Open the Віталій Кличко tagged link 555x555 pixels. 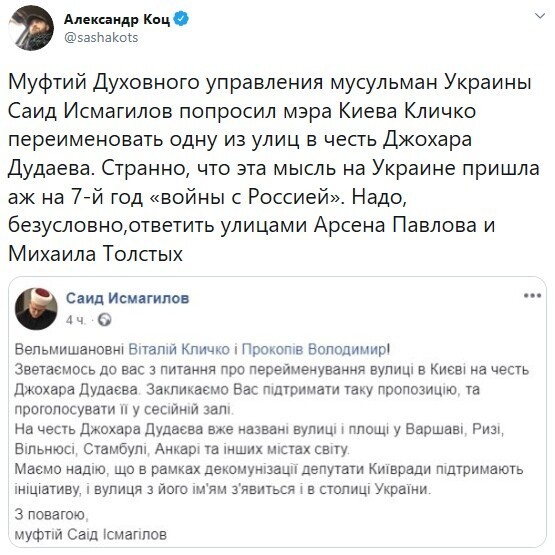point(179,350)
